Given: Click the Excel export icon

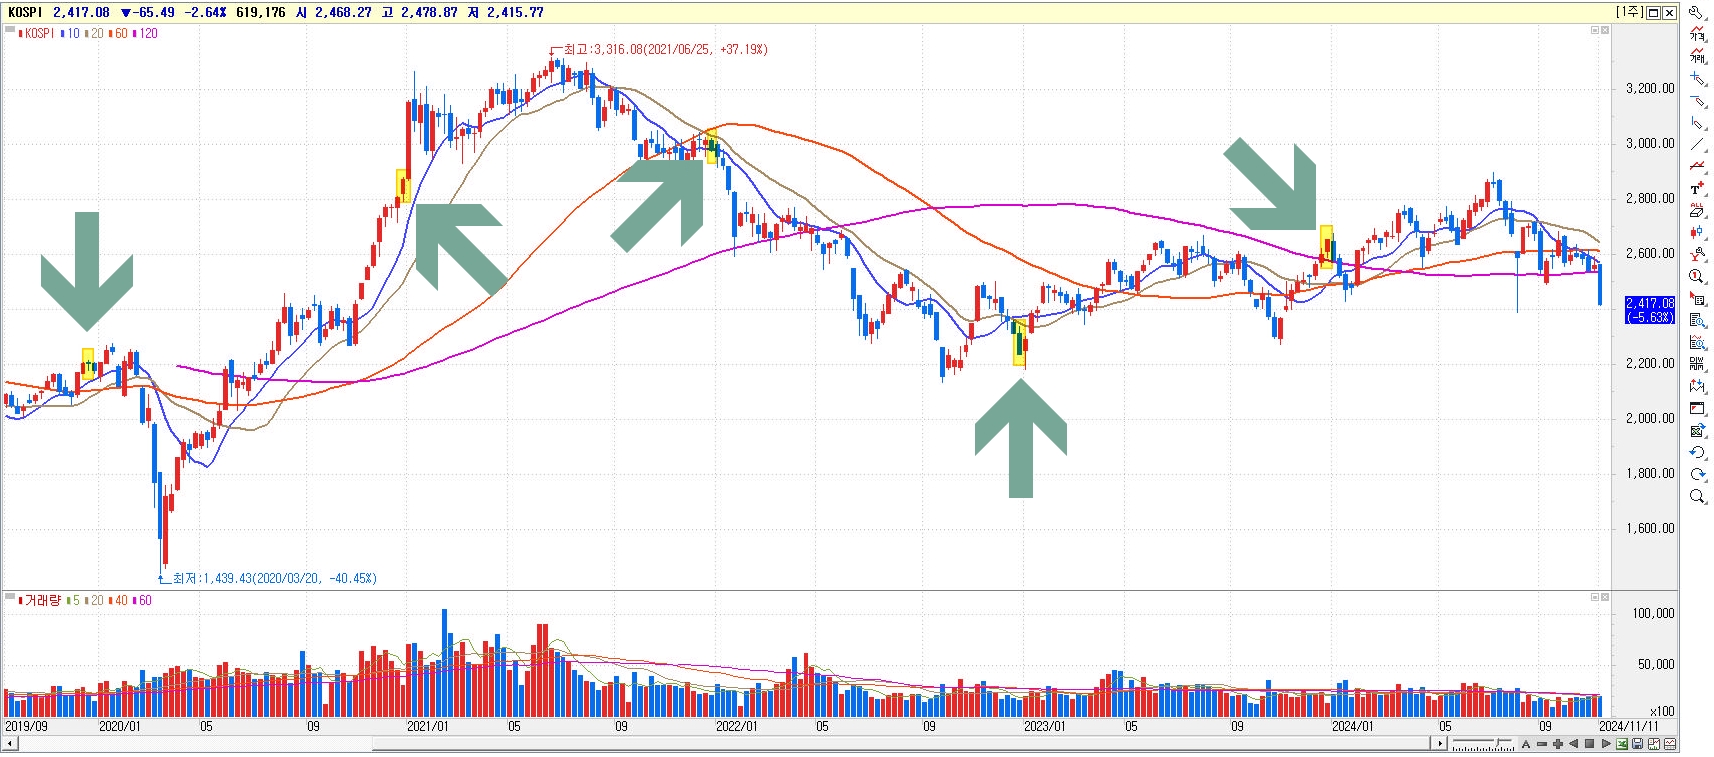Looking at the screenshot, I should (x=1622, y=744).
